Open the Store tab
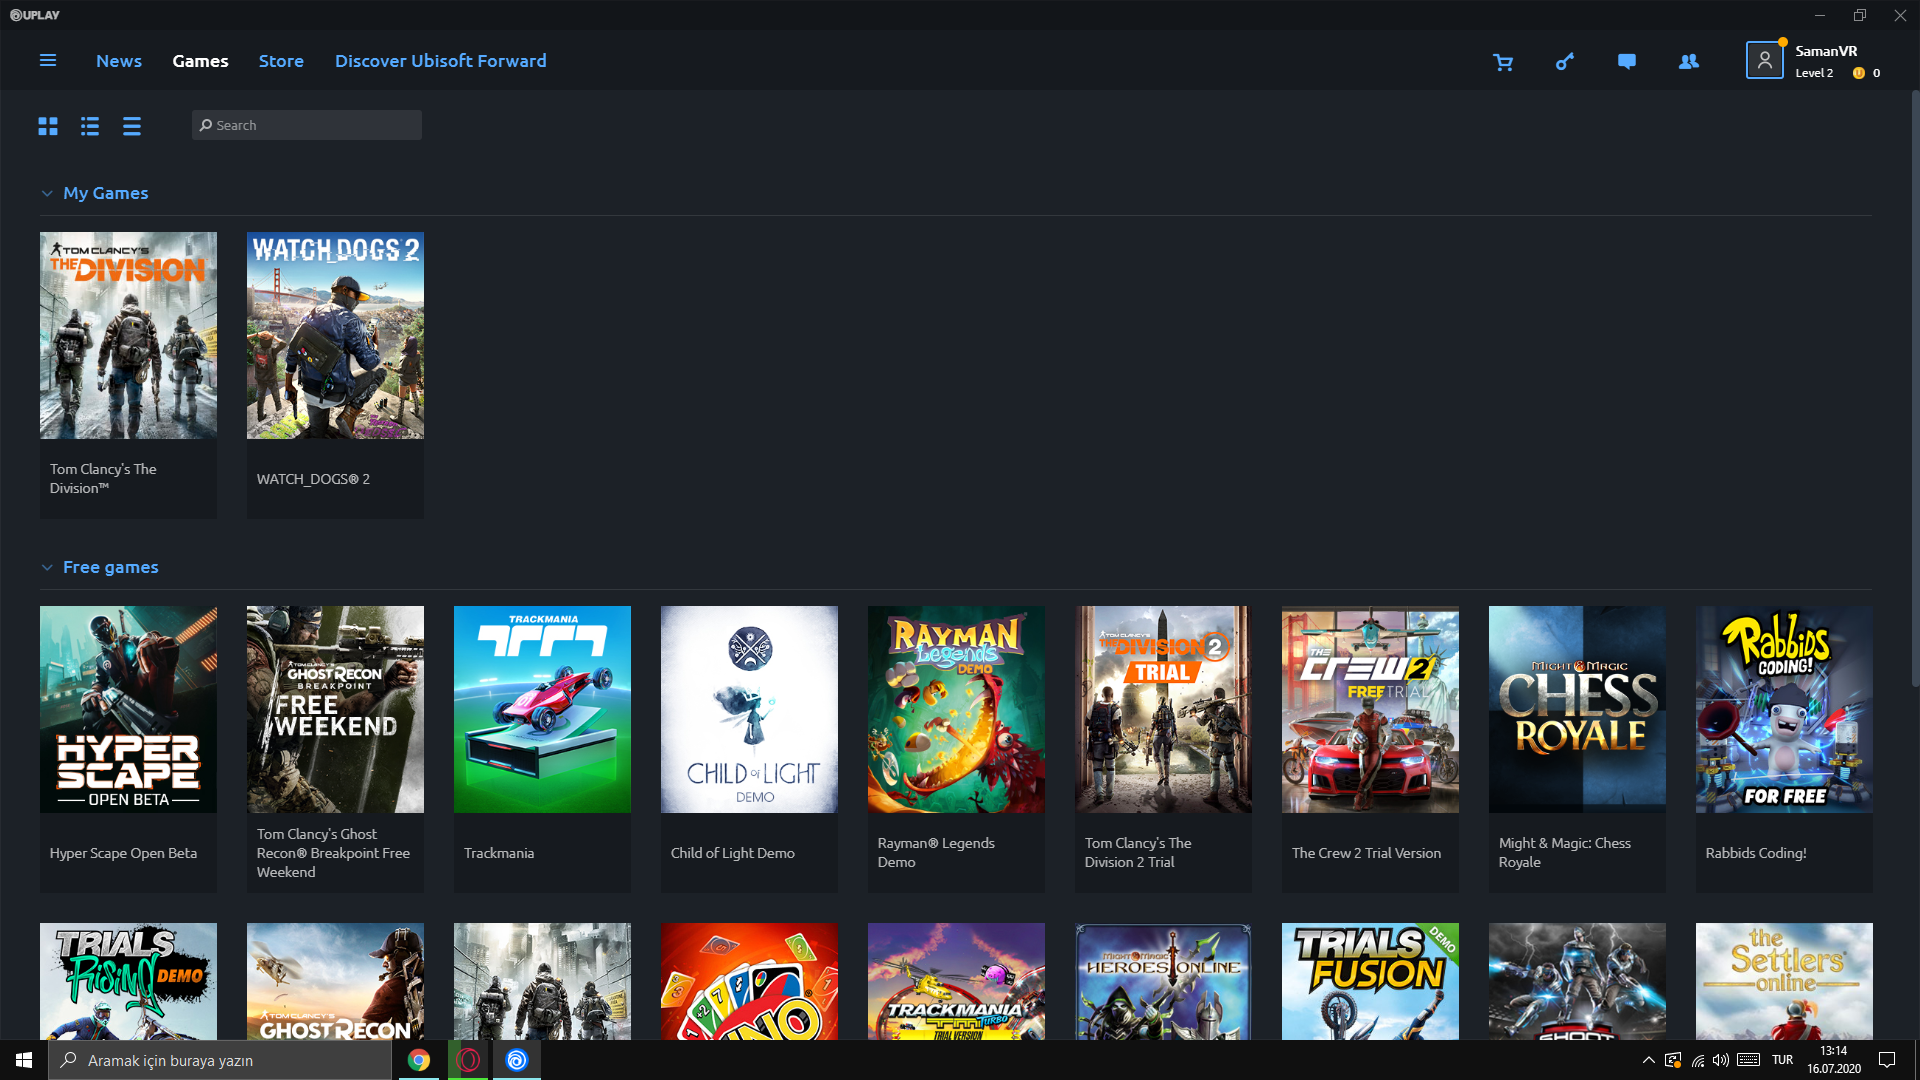The width and height of the screenshot is (1920, 1080). pyautogui.click(x=281, y=61)
